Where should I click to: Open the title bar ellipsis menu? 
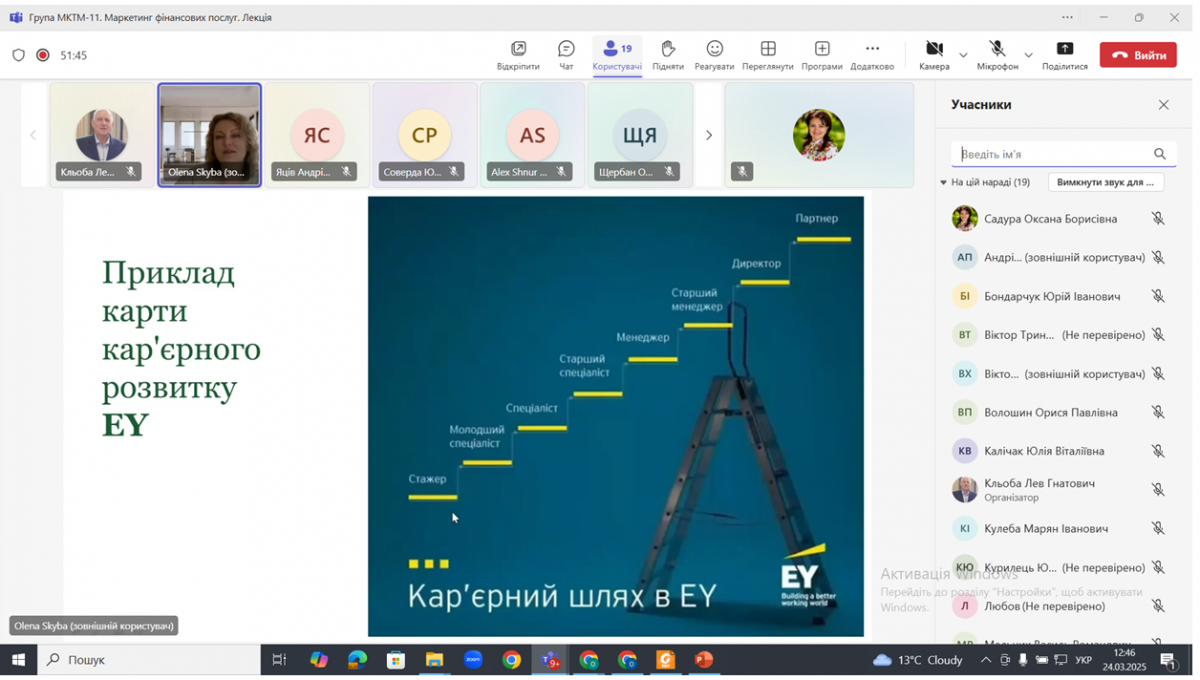pyautogui.click(x=1066, y=17)
